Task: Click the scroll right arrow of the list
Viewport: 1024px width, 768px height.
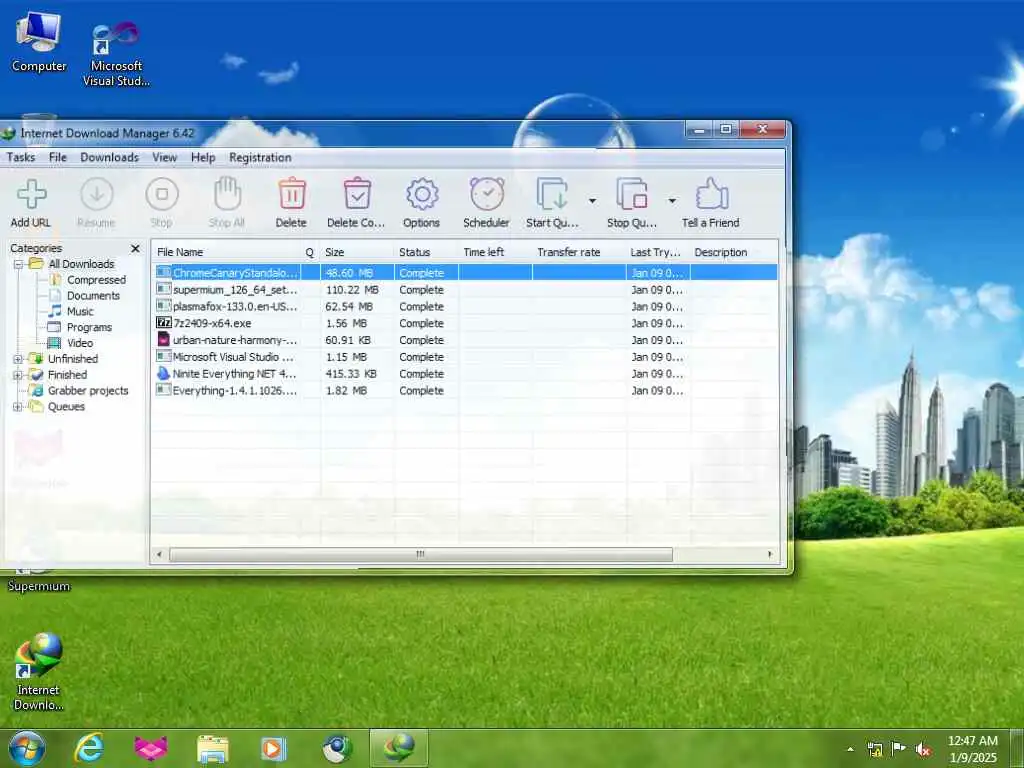Action: coord(770,554)
